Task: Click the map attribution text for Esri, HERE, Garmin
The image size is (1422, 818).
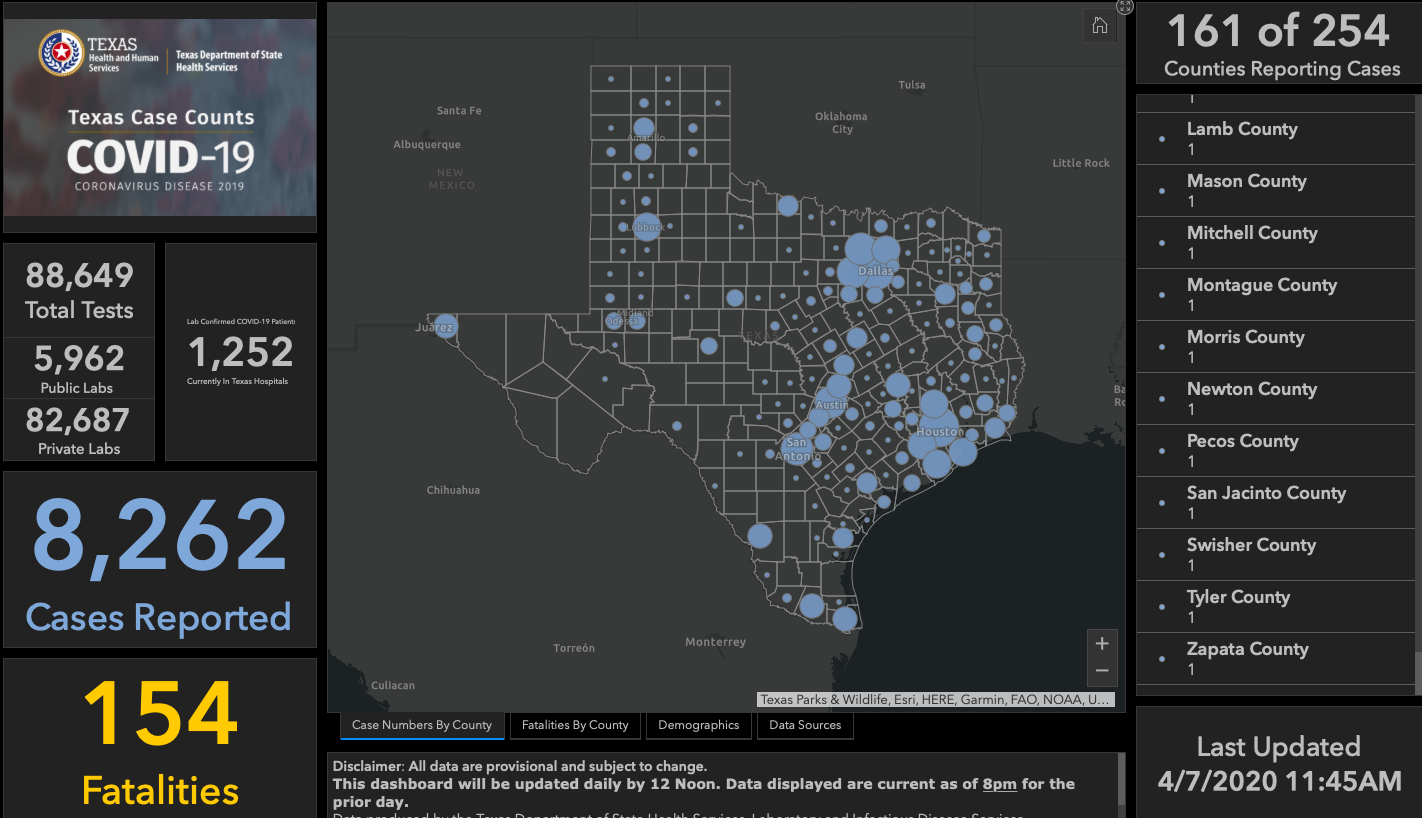Action: coord(934,700)
